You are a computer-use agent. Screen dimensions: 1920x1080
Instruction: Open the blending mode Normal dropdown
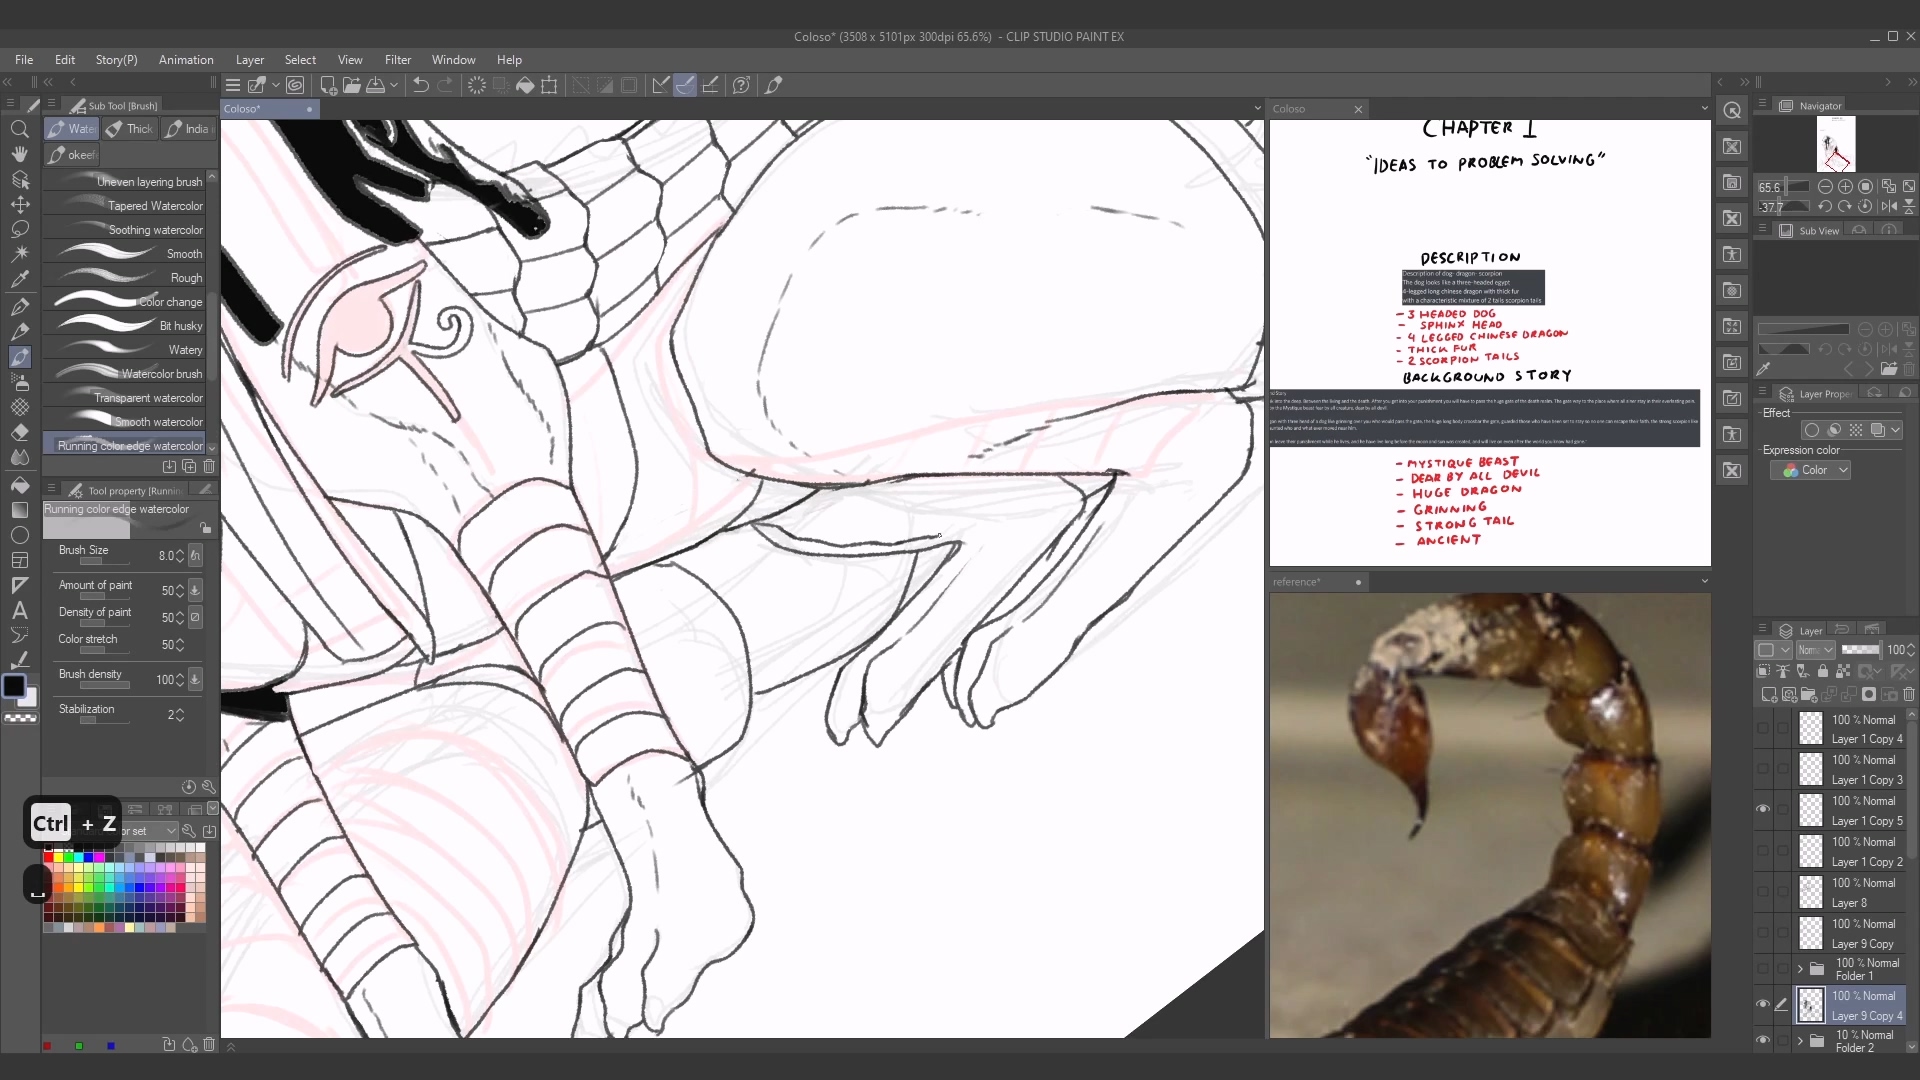(1816, 650)
